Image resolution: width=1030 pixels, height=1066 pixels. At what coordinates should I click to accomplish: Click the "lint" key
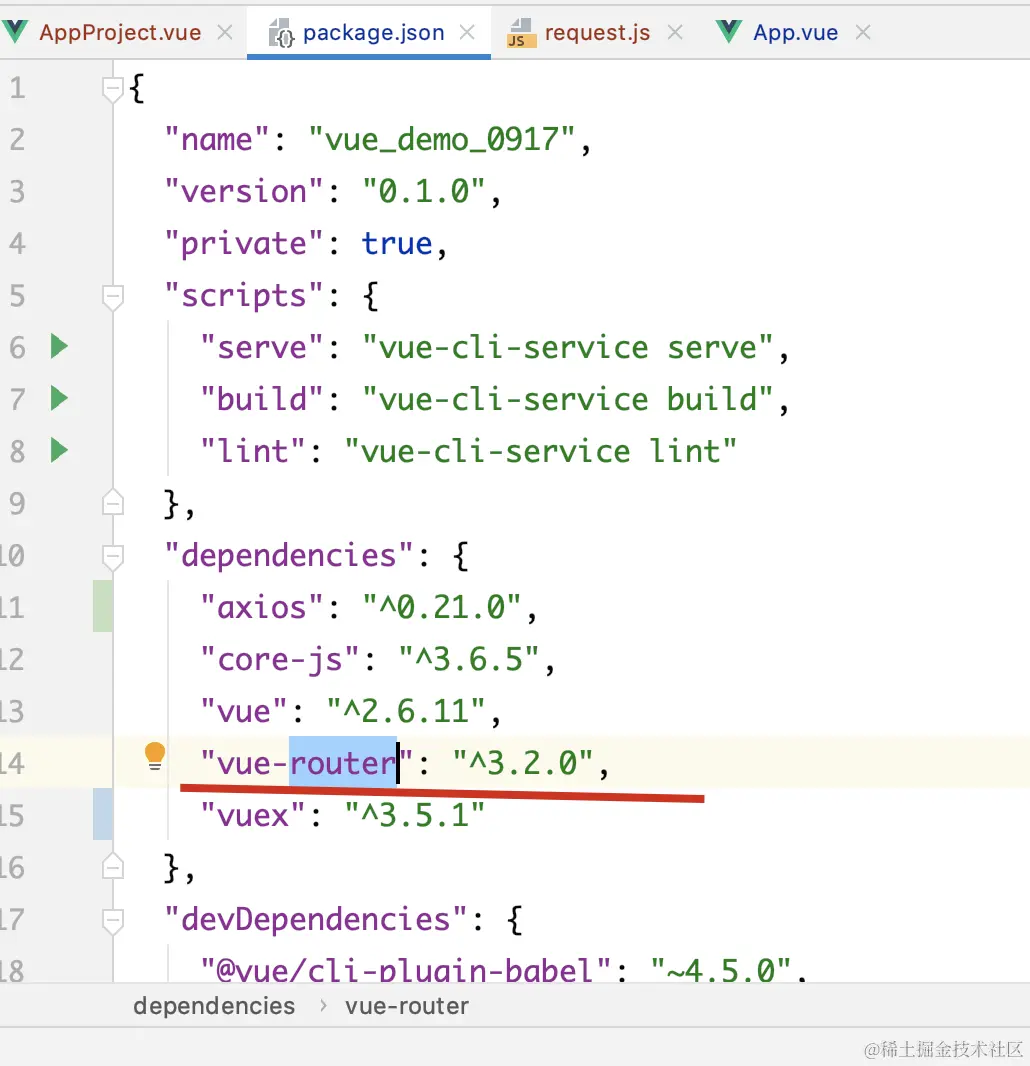tap(253, 451)
